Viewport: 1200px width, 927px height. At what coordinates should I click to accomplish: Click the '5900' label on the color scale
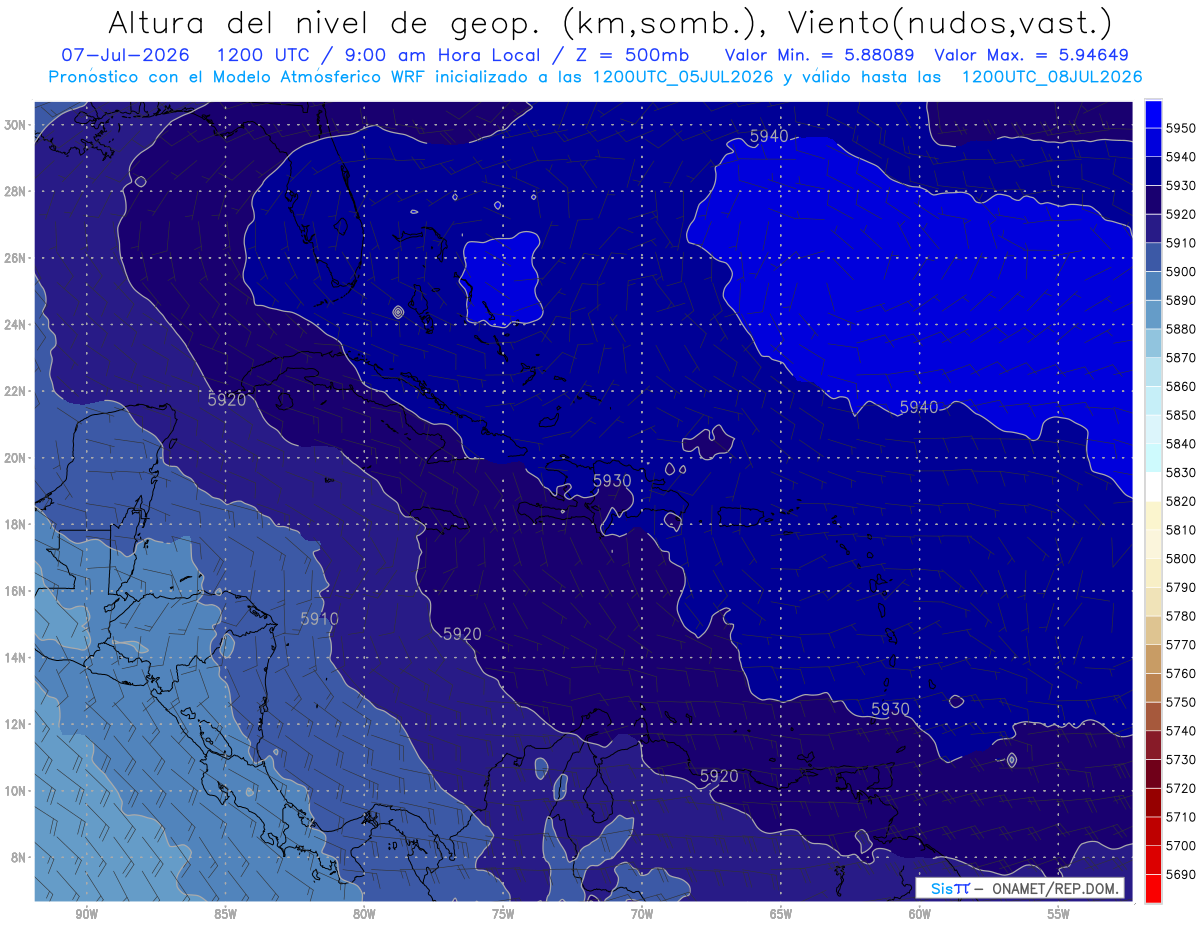coord(1181,272)
